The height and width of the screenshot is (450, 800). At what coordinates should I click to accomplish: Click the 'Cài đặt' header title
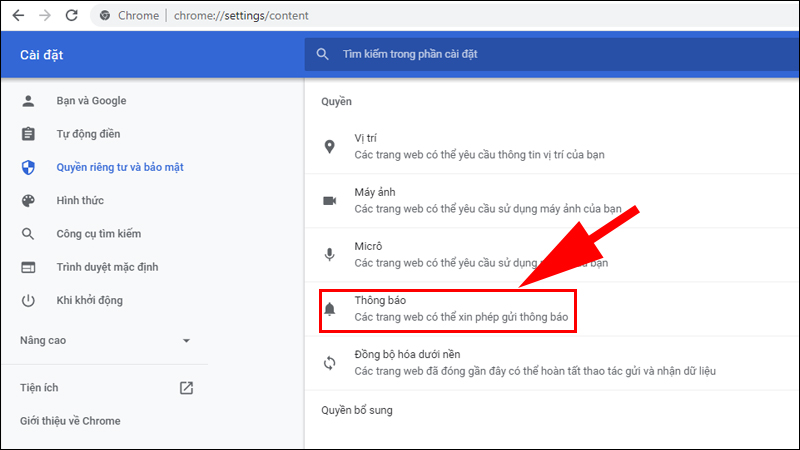coord(41,55)
